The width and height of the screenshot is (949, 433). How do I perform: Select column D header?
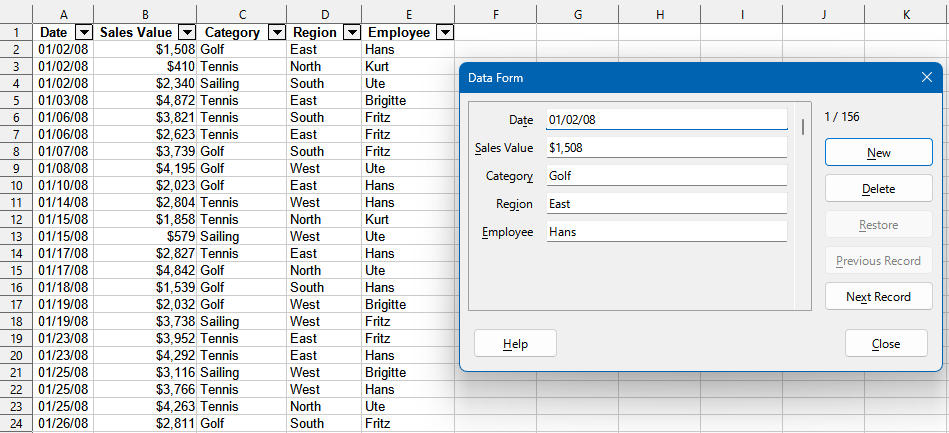pos(324,15)
